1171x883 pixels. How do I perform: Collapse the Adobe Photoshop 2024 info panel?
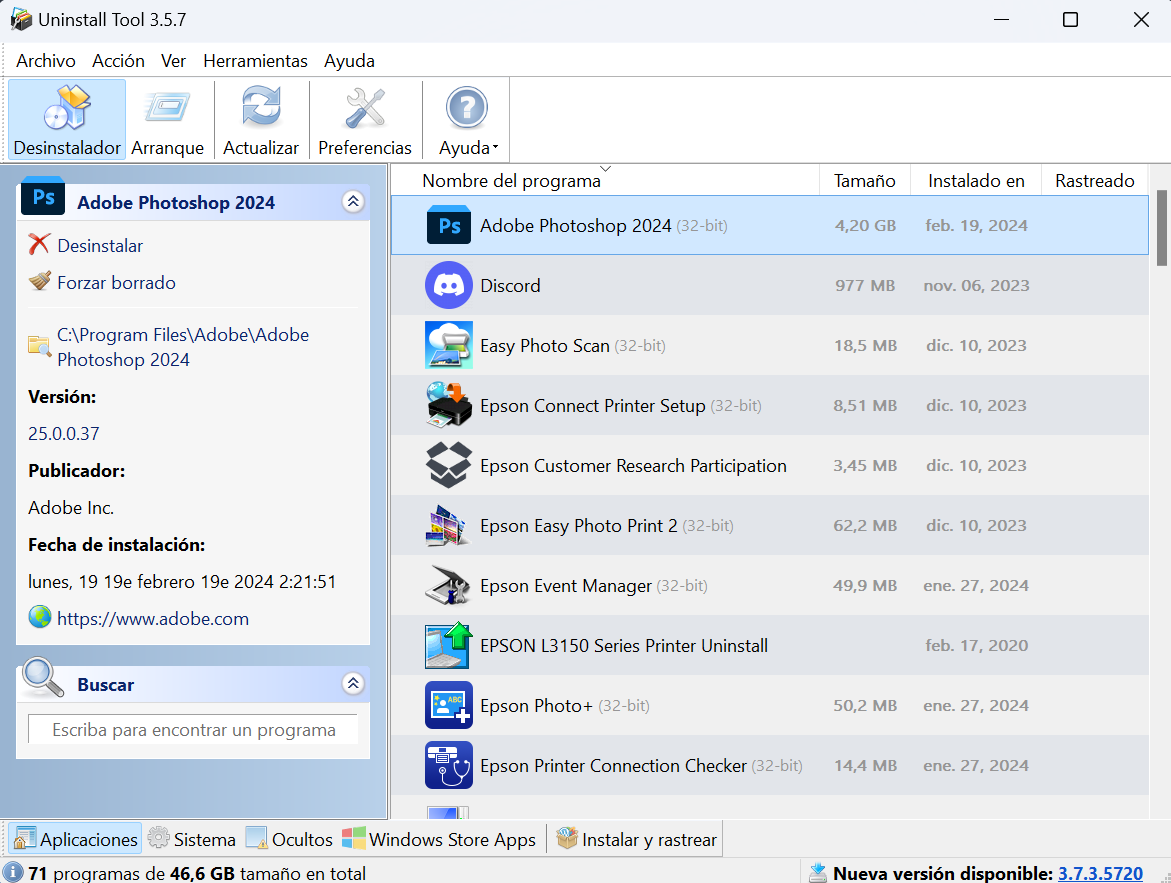353,201
